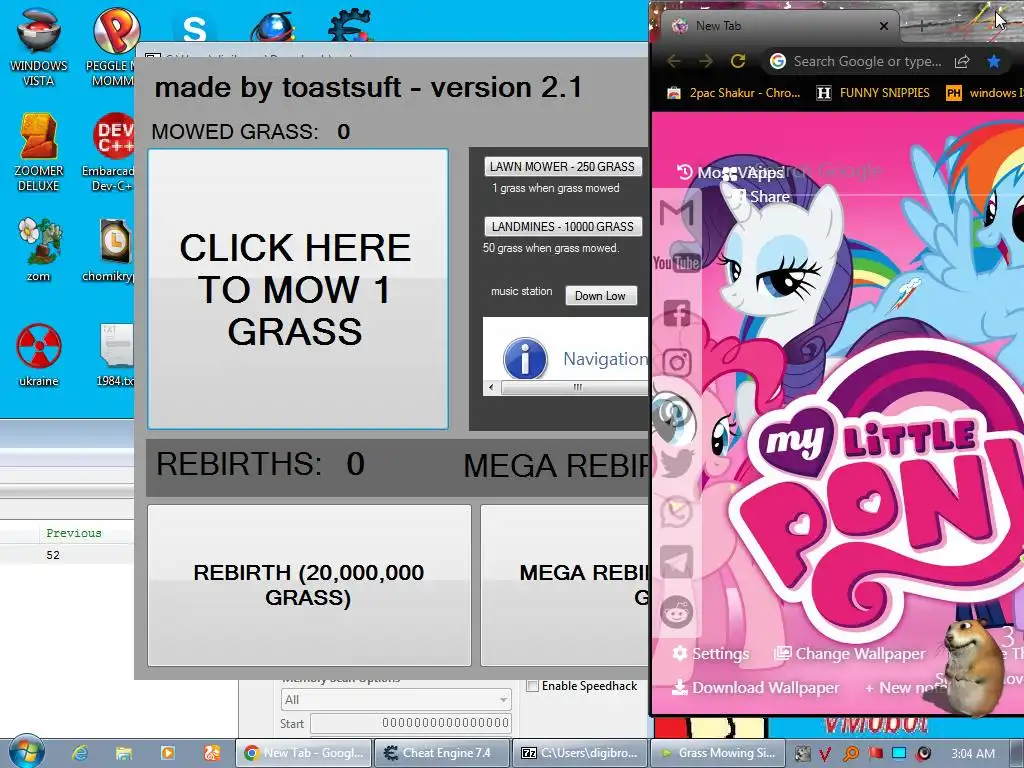Open 2pac Shakur bookmark

[x=733, y=93]
